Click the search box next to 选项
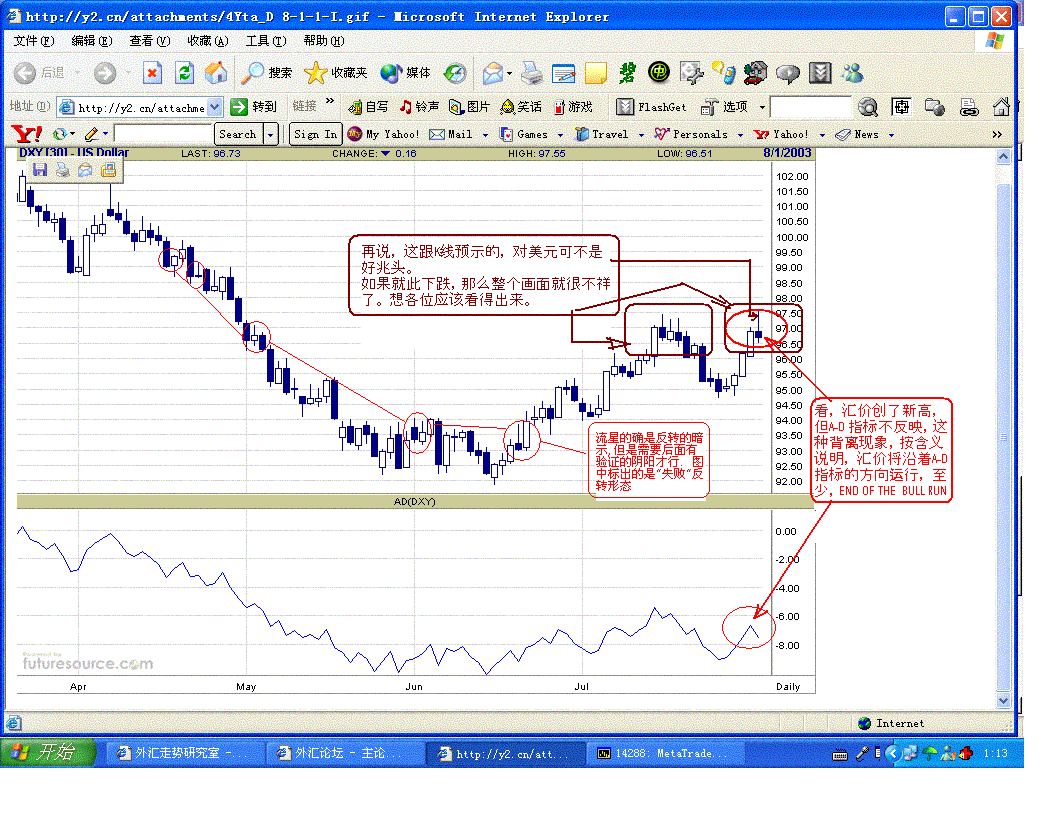Image resolution: width=1054 pixels, height=832 pixels. pos(811,107)
